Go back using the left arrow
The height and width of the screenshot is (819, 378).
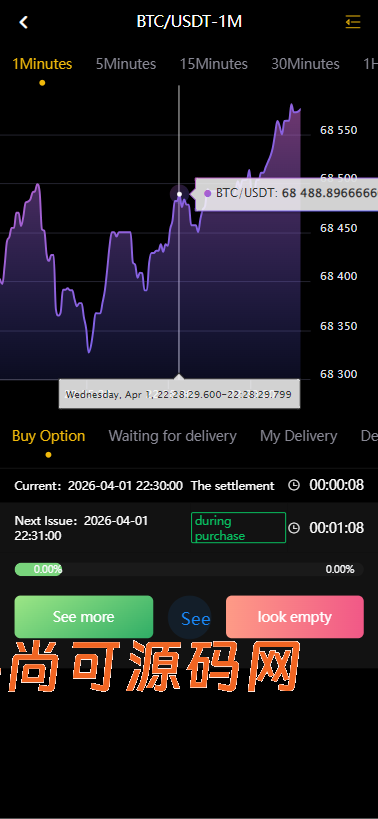(x=23, y=22)
